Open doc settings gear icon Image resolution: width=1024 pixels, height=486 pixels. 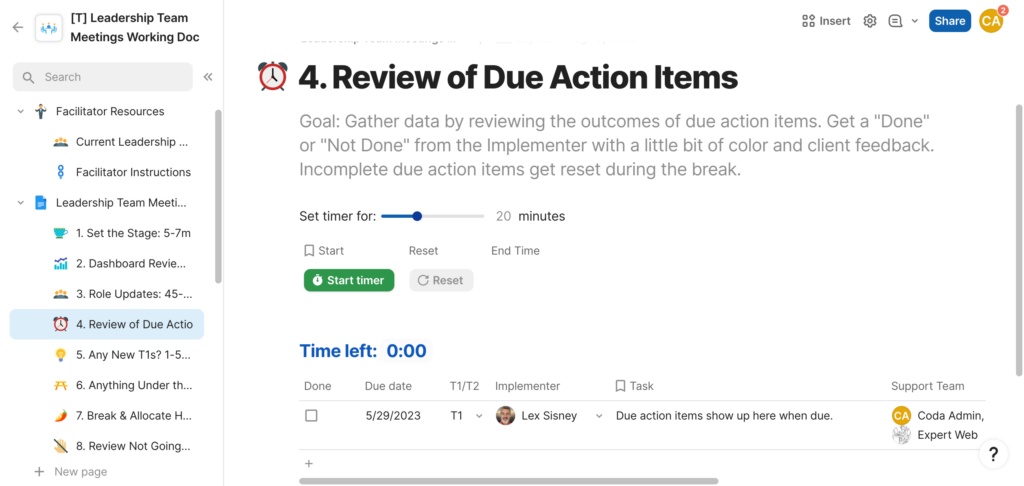click(x=869, y=21)
